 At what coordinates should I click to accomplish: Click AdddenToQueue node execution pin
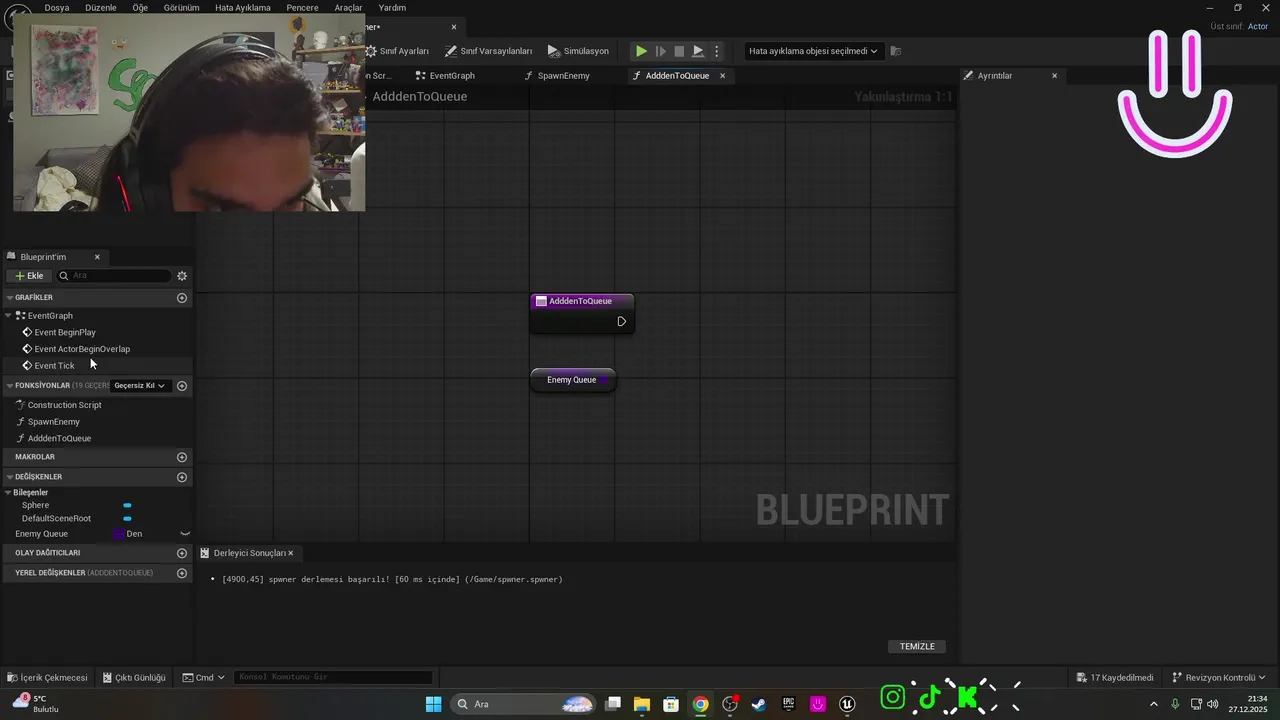(x=621, y=322)
